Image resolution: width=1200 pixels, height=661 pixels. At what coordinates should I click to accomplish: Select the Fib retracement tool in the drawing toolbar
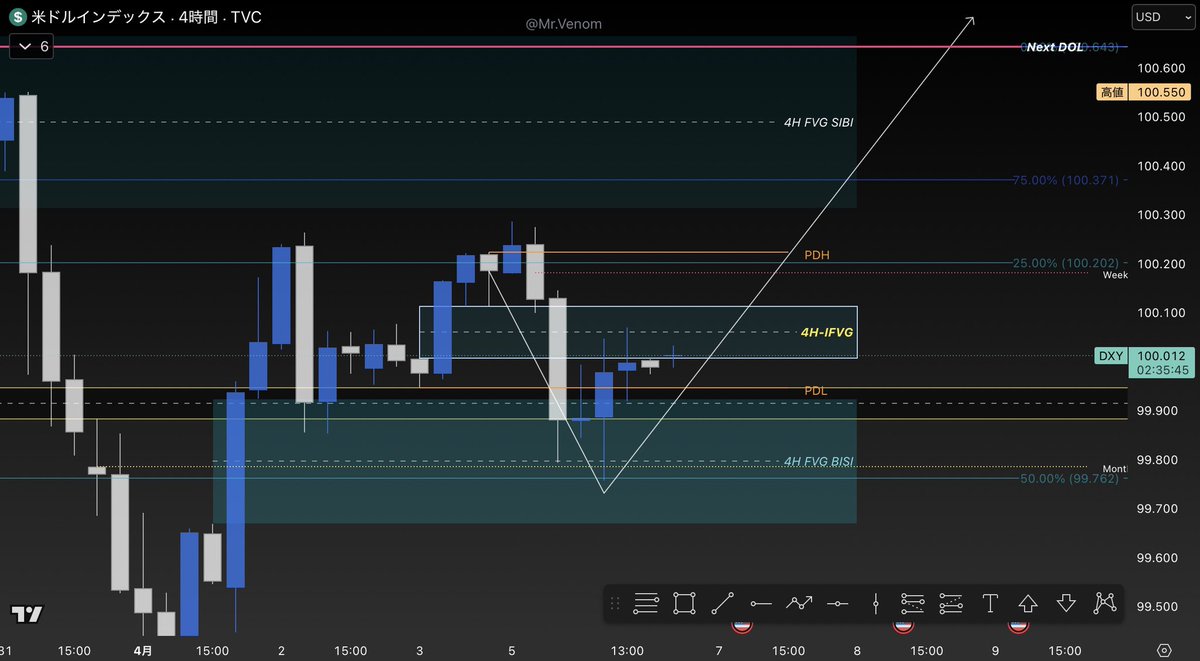pos(646,603)
